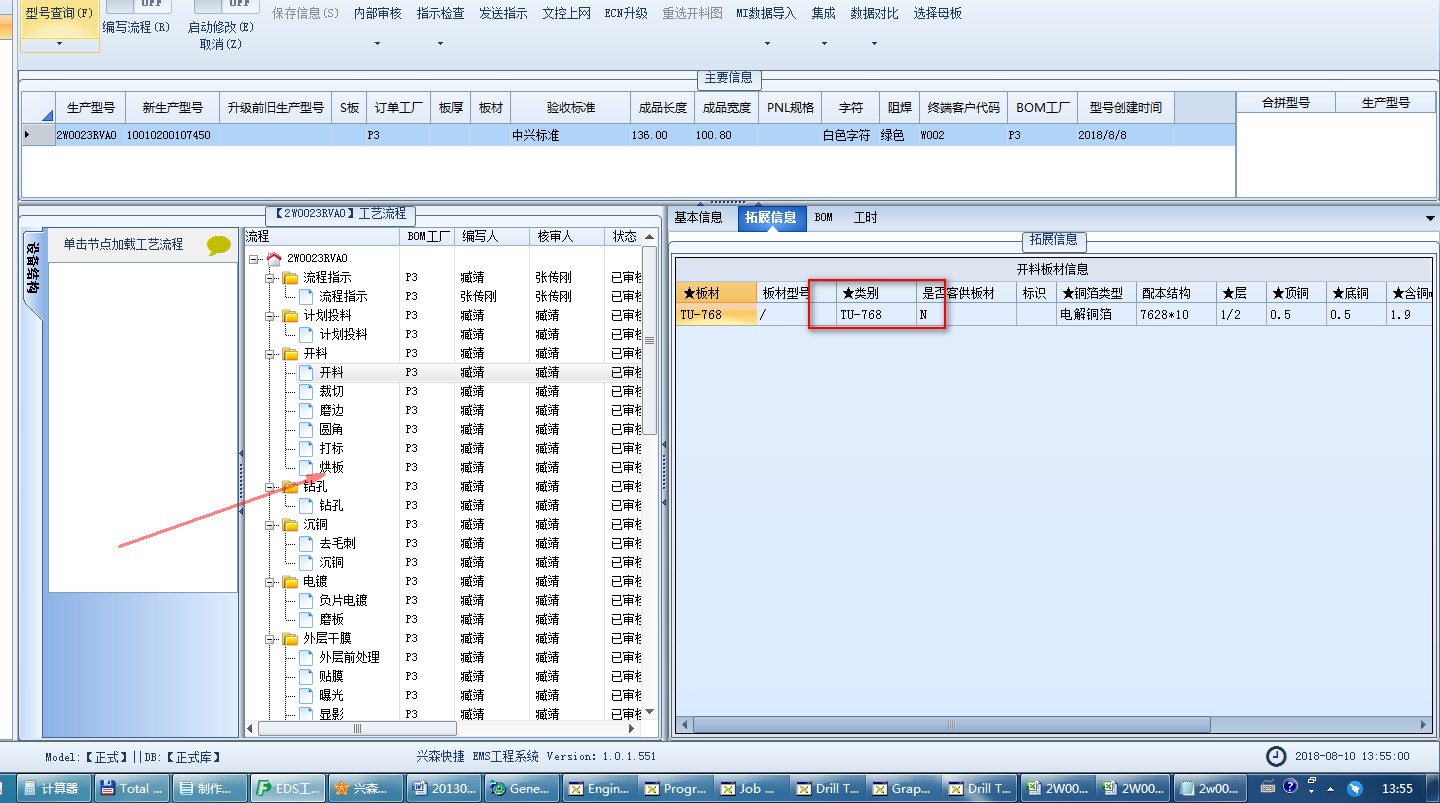Click the document icon of 打标 step
Image resolution: width=1440 pixels, height=803 pixels.
(307, 448)
